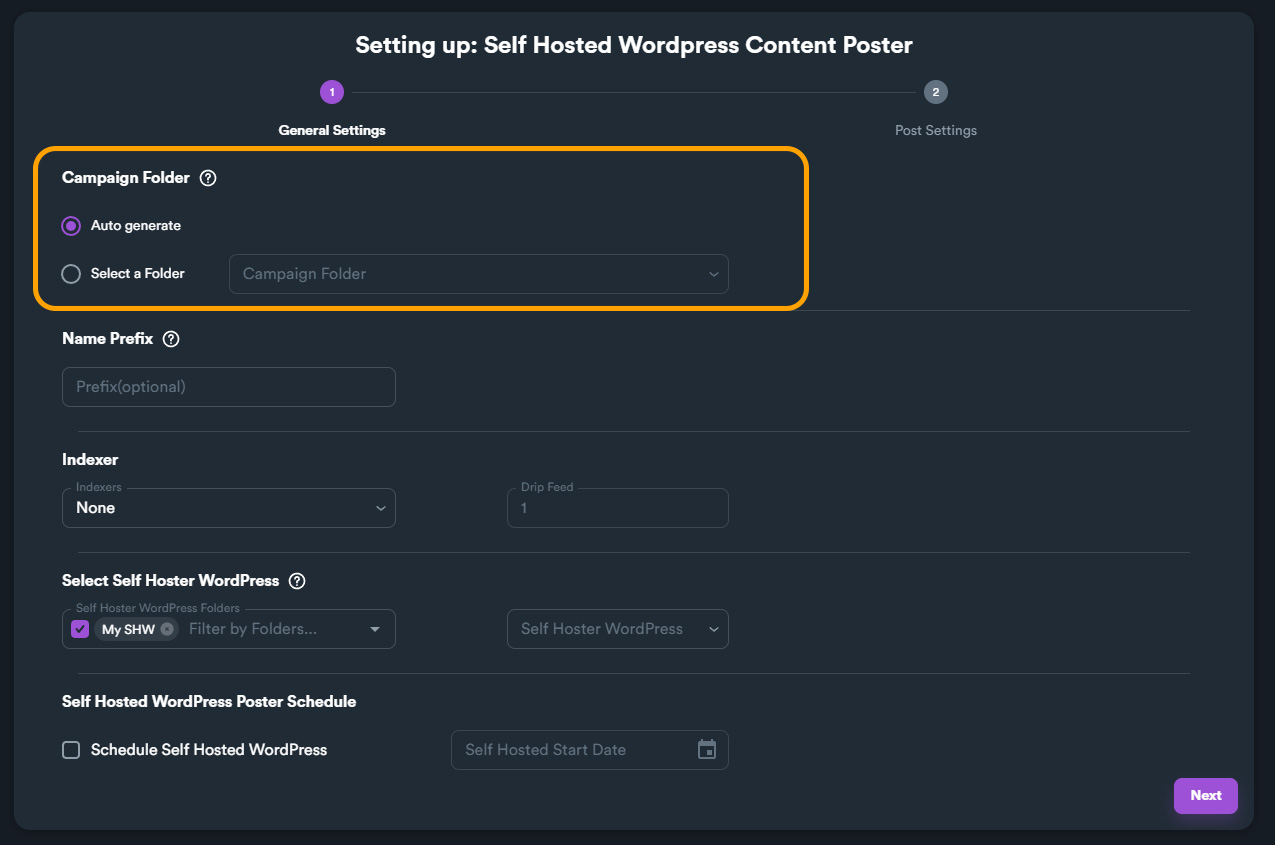Click the Campaign Folder help icon
Viewport: 1275px width, 845px height.
208,178
